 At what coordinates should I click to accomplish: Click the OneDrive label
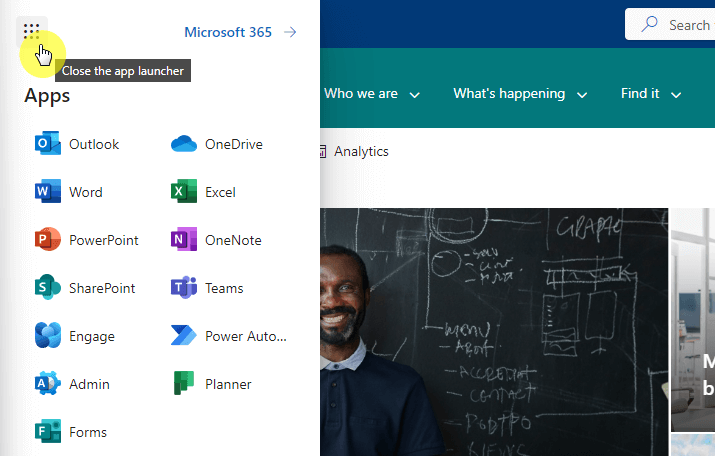click(x=233, y=144)
